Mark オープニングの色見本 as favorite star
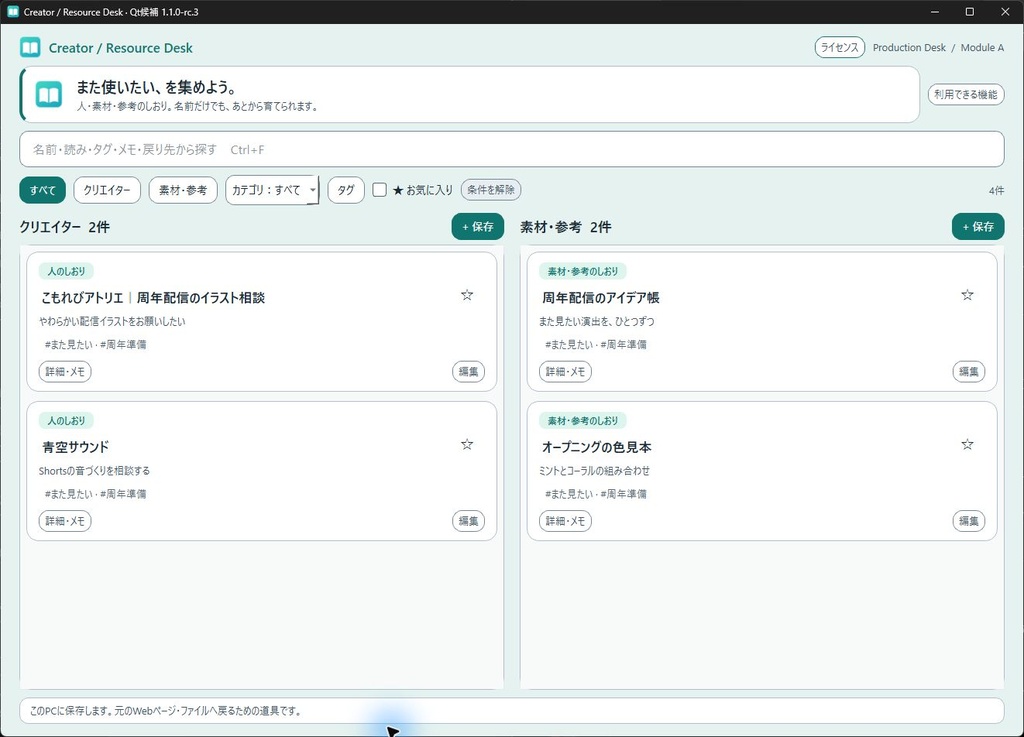The width and height of the screenshot is (1024, 737). [x=967, y=445]
